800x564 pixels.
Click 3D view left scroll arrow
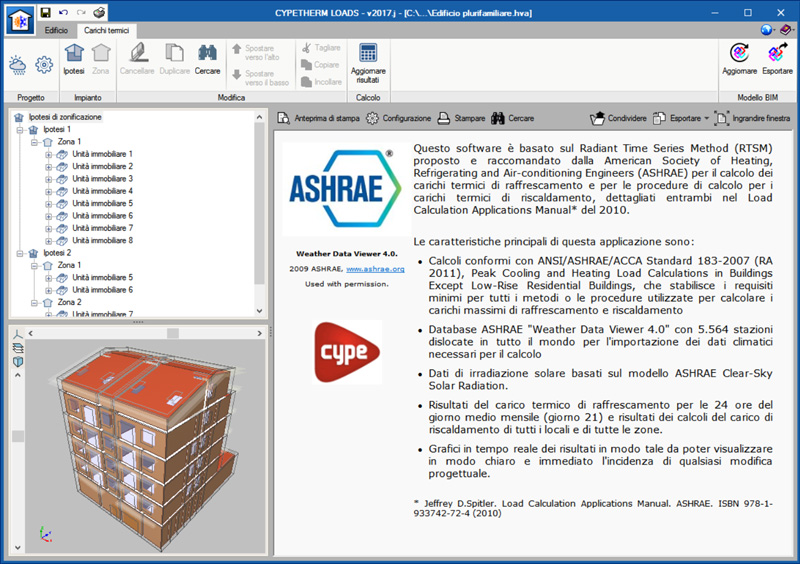[x=31, y=333]
